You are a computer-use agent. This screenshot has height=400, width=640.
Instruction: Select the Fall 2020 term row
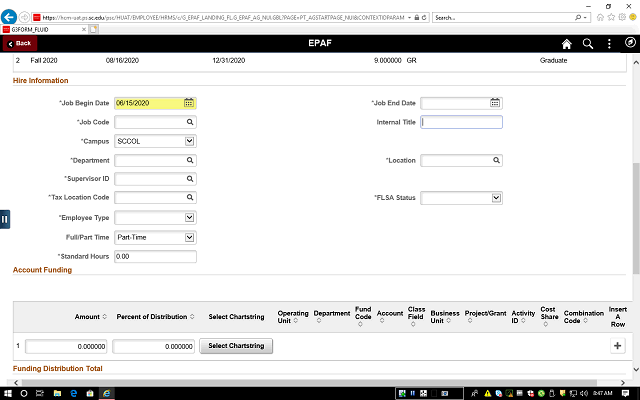[320, 60]
